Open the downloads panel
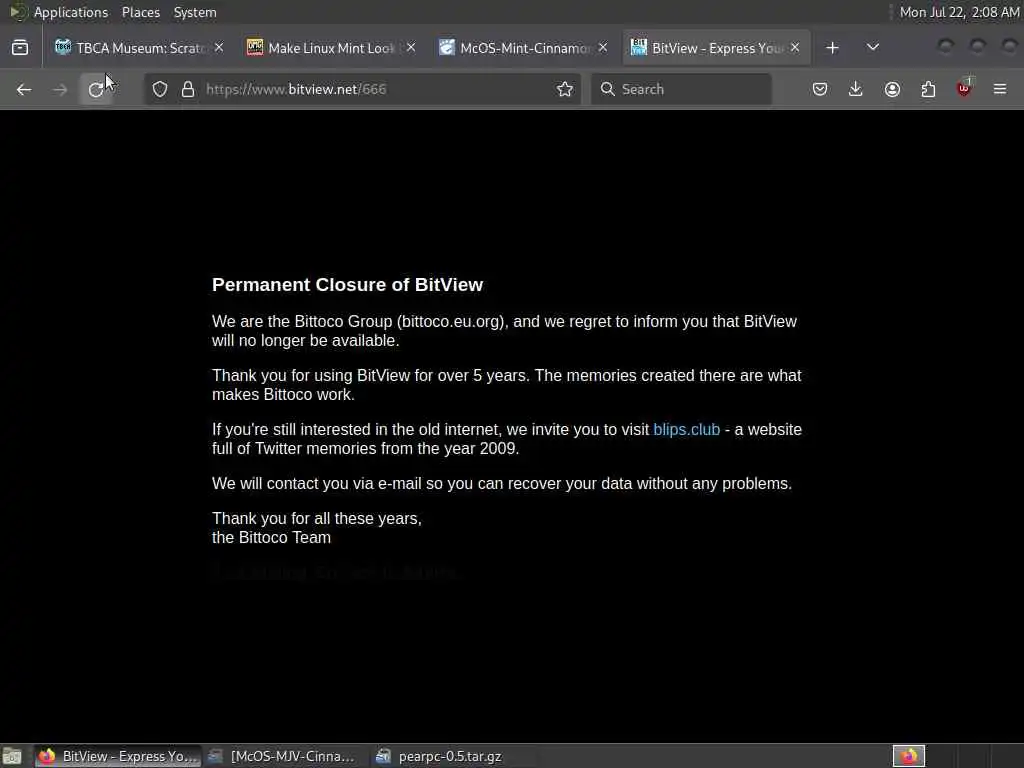This screenshot has height=768, width=1024. click(x=856, y=89)
